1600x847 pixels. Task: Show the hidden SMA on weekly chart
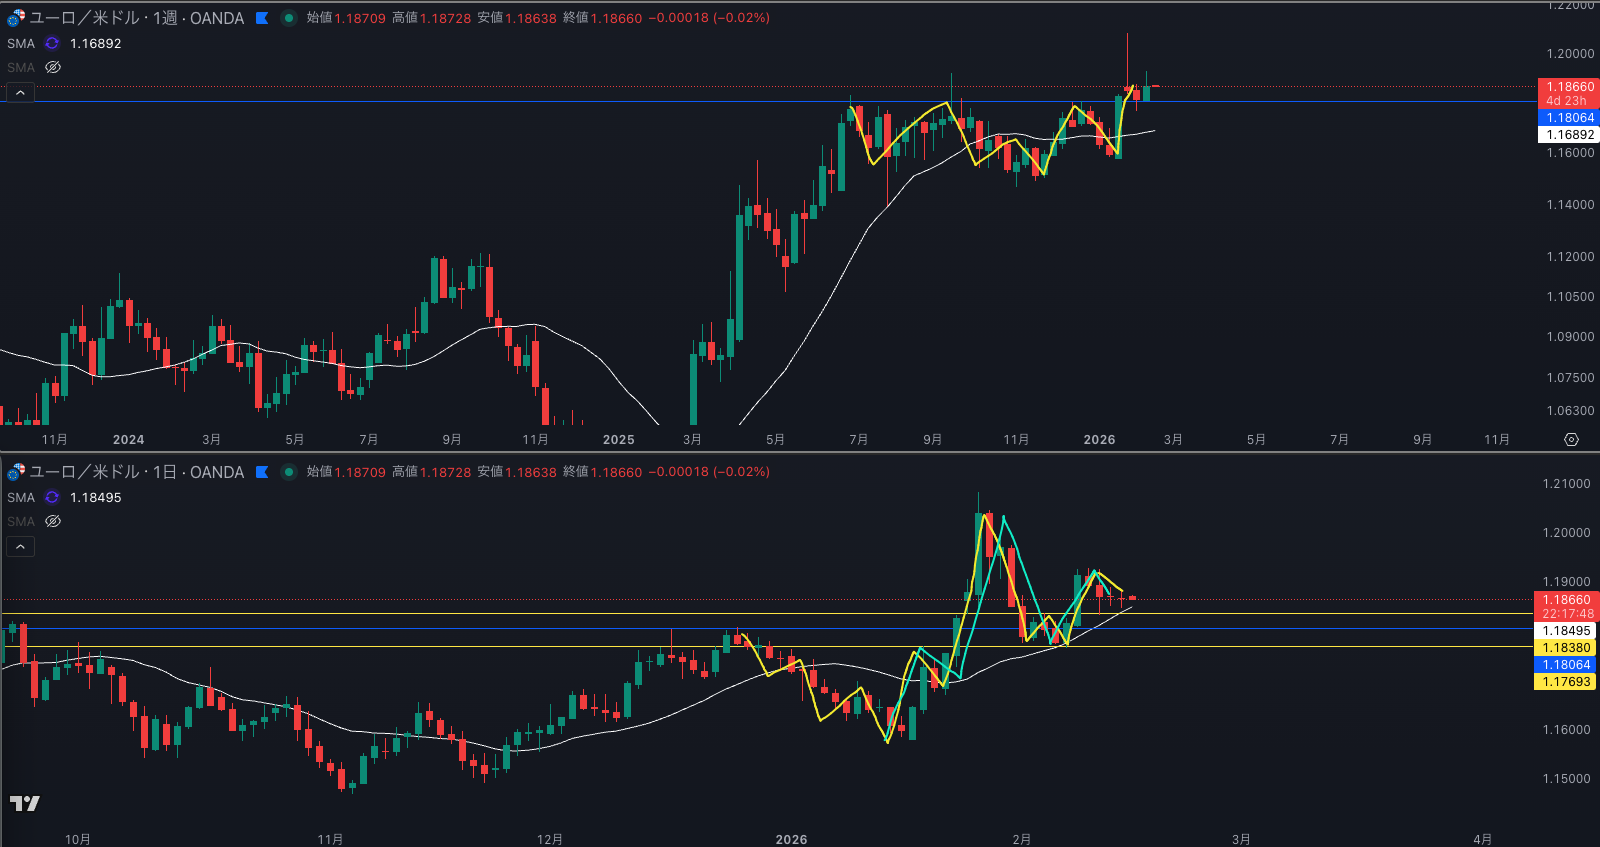tap(53, 68)
